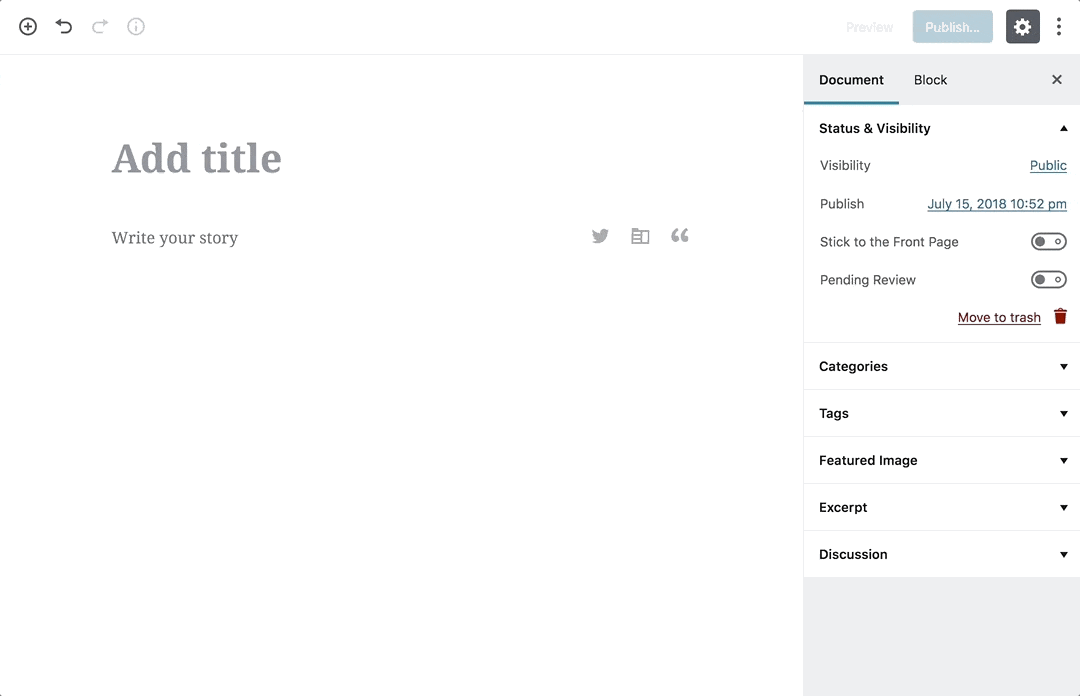This screenshot has height=696, width=1080.
Task: Turn on Pending Review
Action: point(1048,279)
